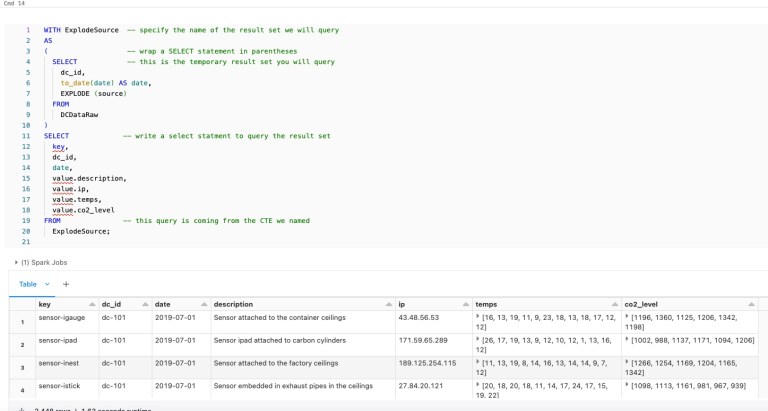
Task: Sort by the key column arrow
Action: [x=92, y=305]
